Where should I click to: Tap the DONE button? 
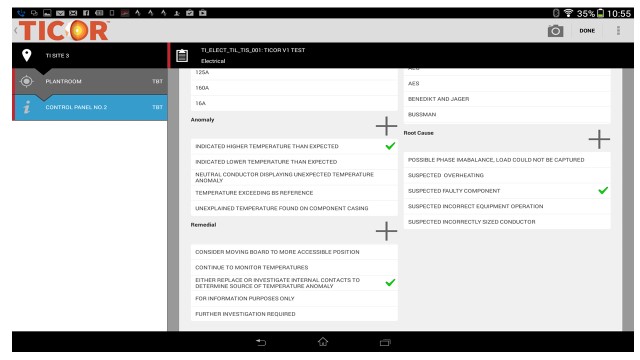click(x=587, y=31)
